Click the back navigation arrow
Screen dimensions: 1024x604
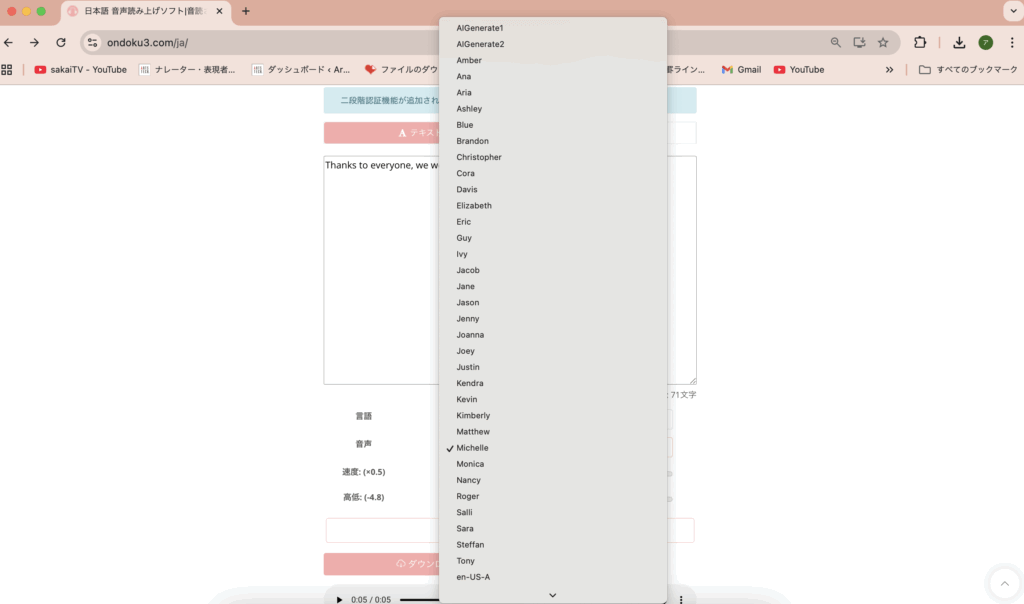point(9,43)
